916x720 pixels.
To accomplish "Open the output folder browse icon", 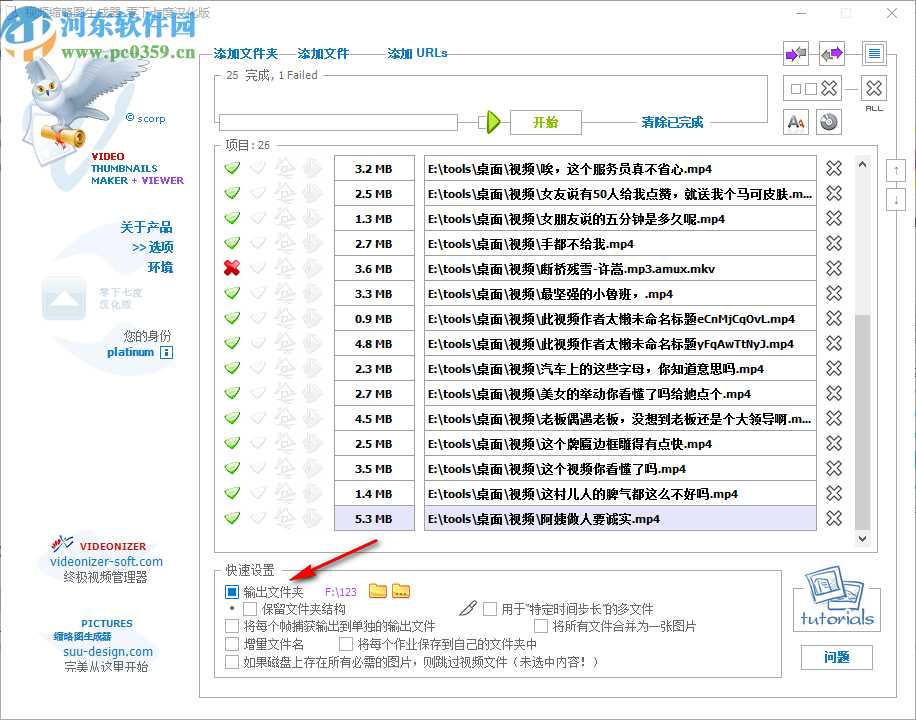I will click(x=377, y=591).
